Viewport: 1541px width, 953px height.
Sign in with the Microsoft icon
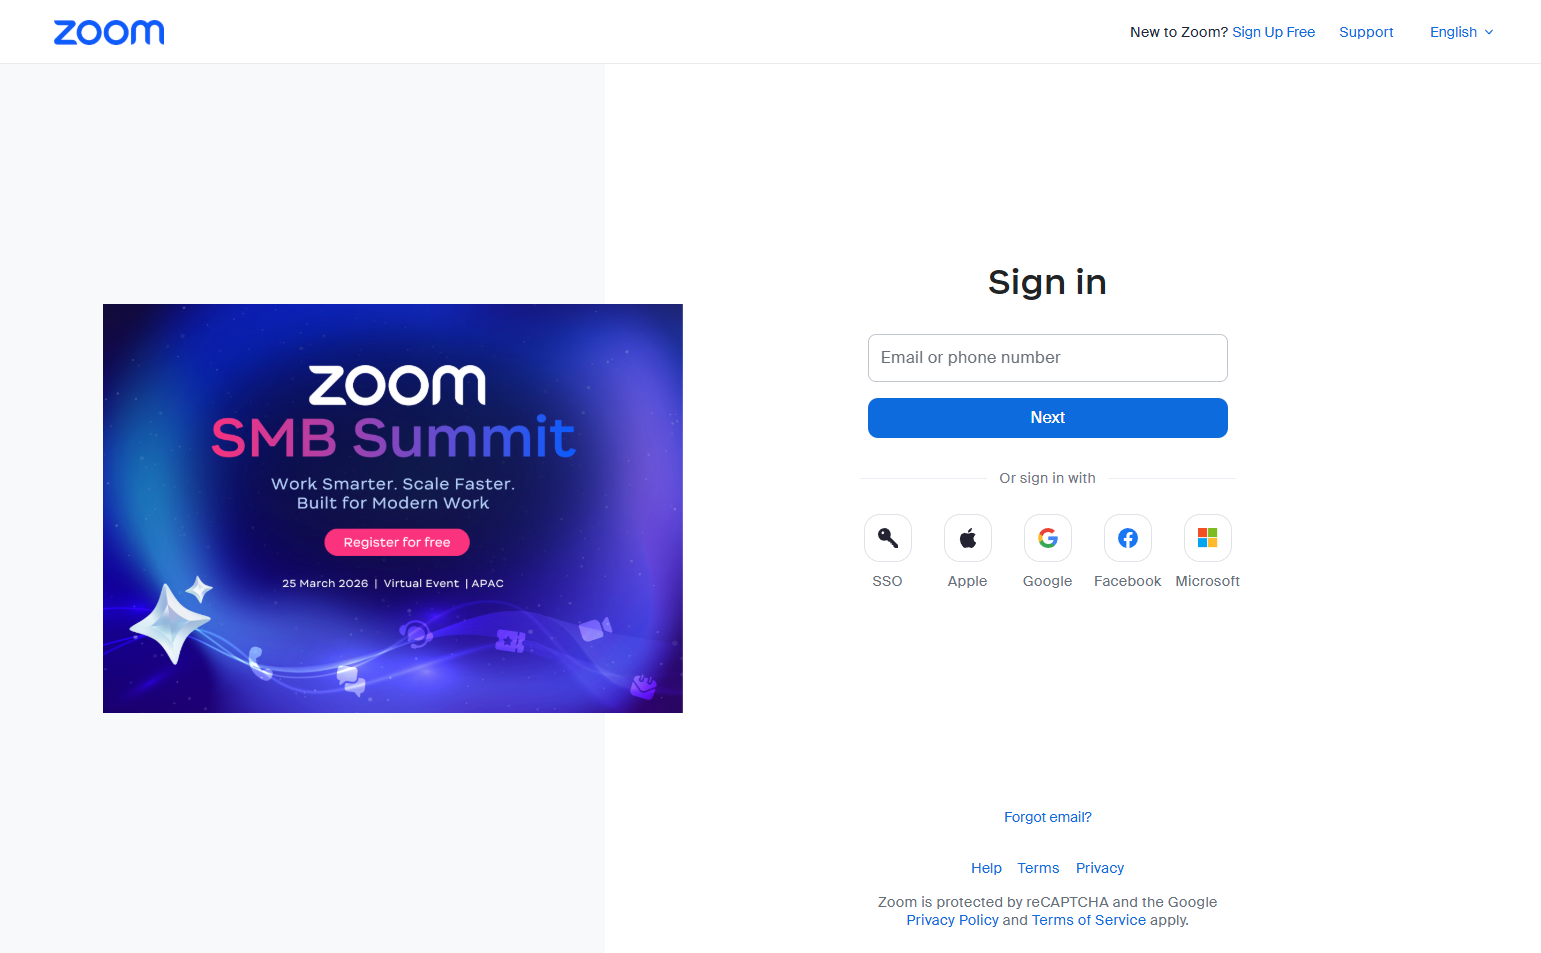[1207, 537]
